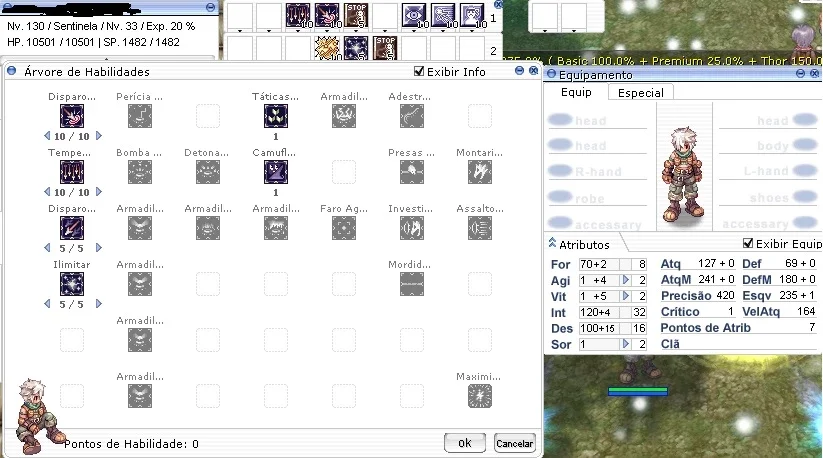This screenshot has height=458, width=823.
Task: Increase Ilimitar skill level
Action: click(x=98, y=304)
